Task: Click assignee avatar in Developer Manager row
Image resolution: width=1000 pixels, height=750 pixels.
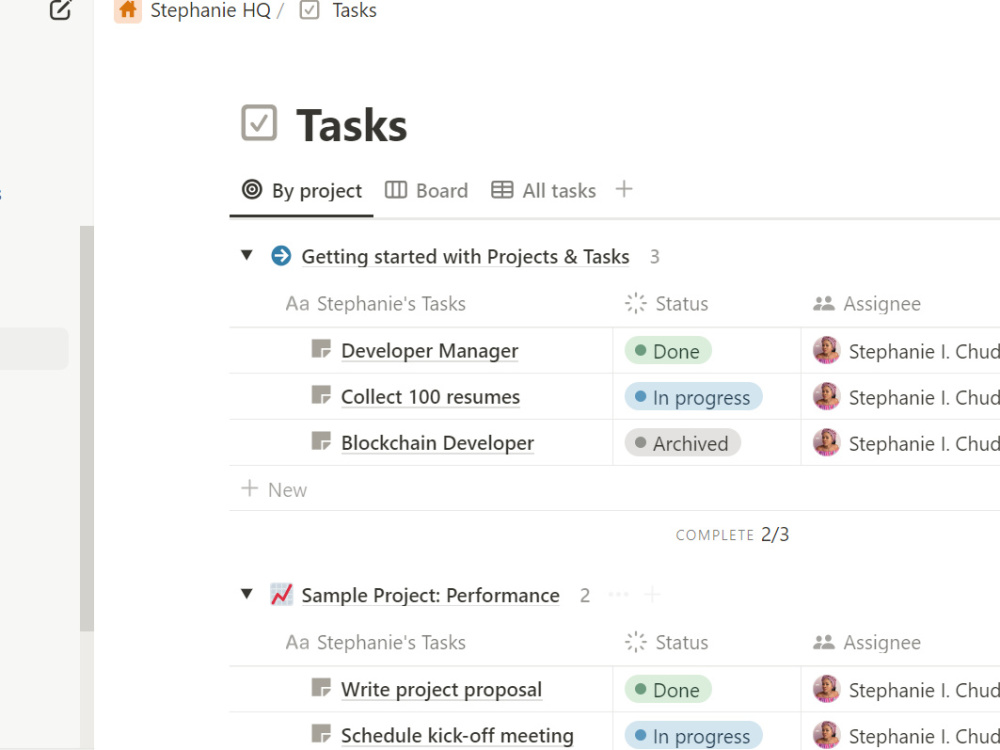Action: click(x=827, y=350)
